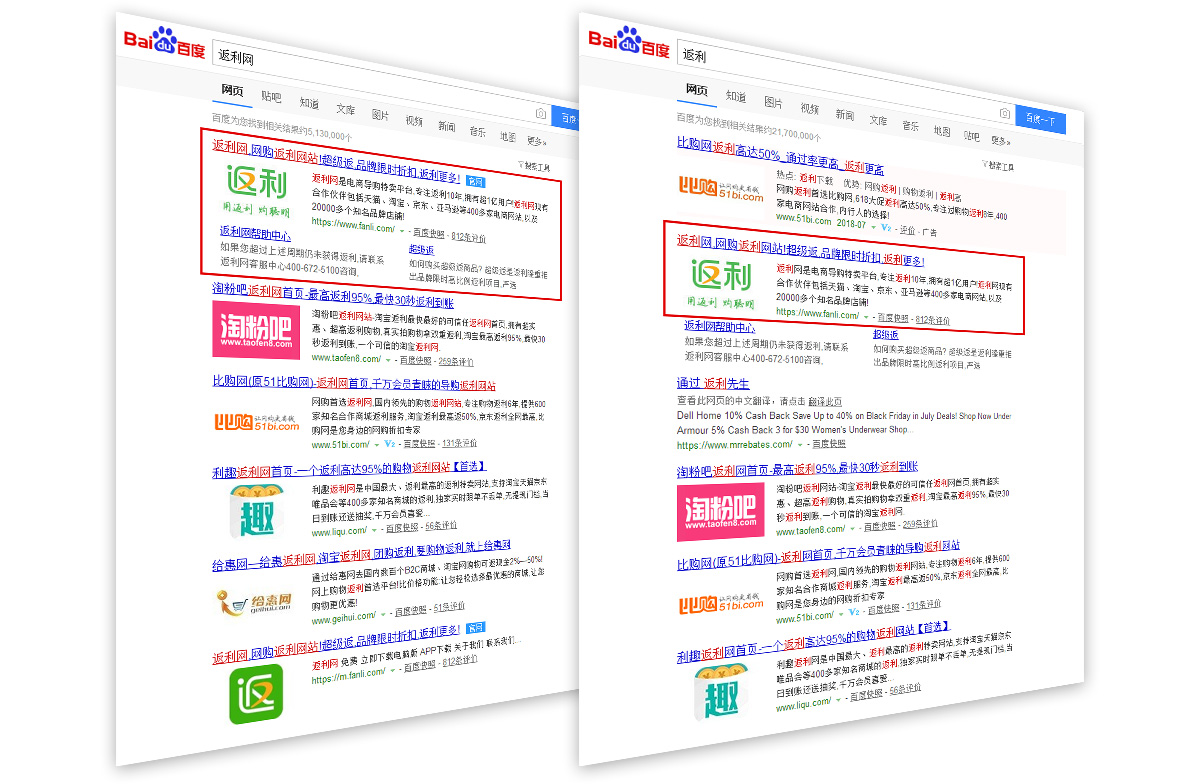Open 返利网帮助中心 link on the left page
This screenshot has width=1200, height=784.
[255, 234]
